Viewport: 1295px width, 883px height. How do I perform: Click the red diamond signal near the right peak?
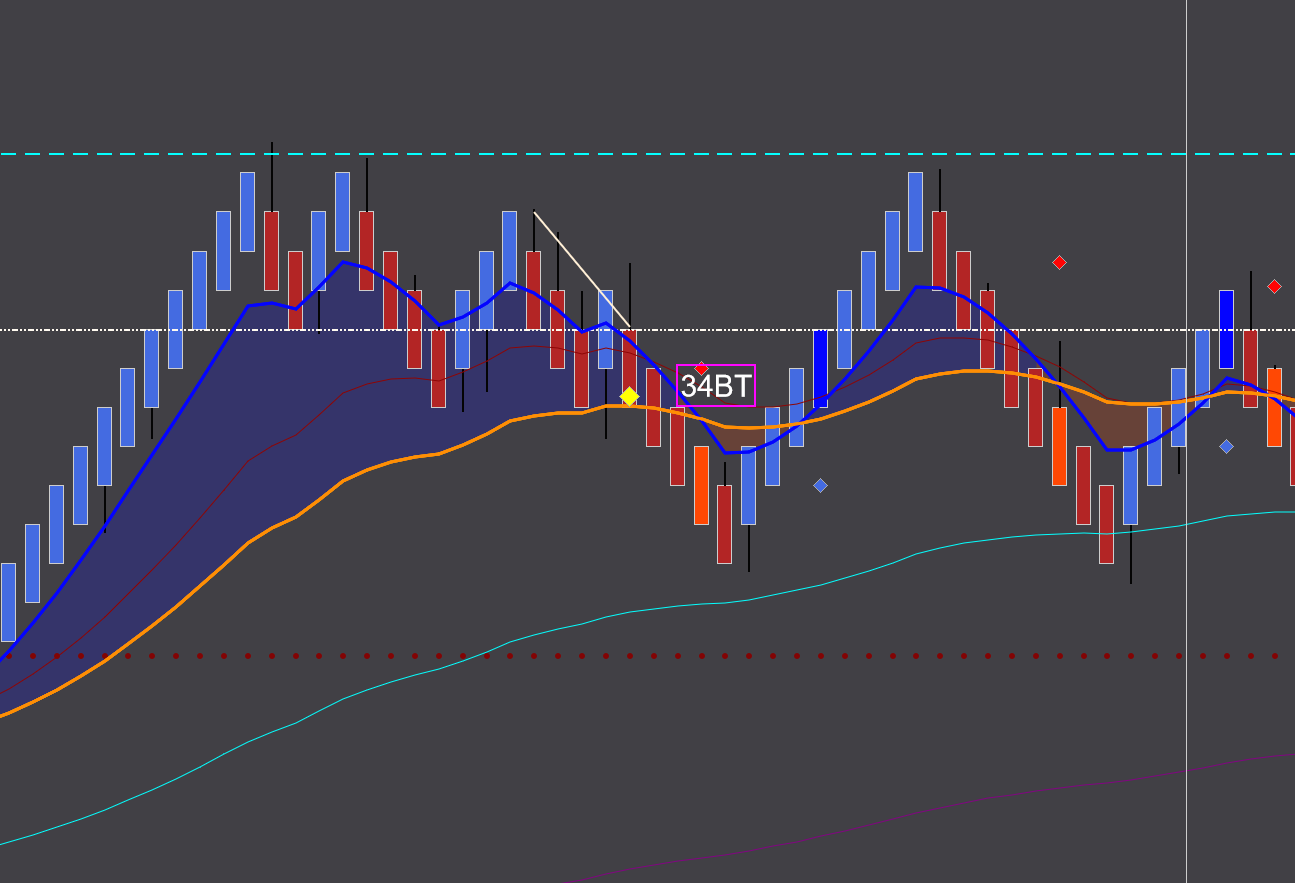[1059, 263]
